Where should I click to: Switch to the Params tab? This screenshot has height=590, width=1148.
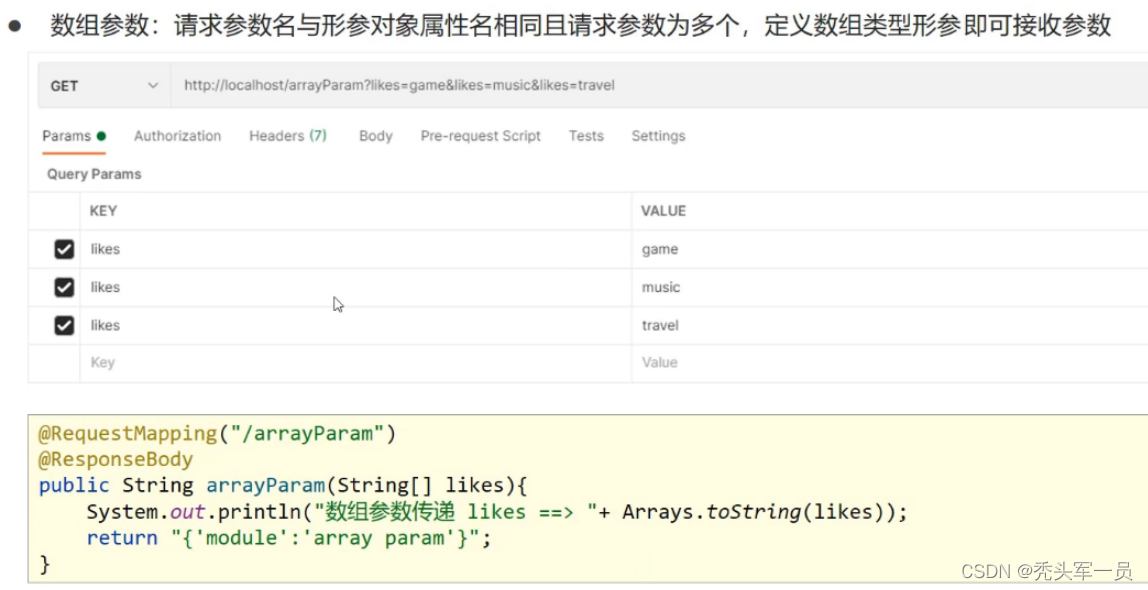[x=68, y=136]
